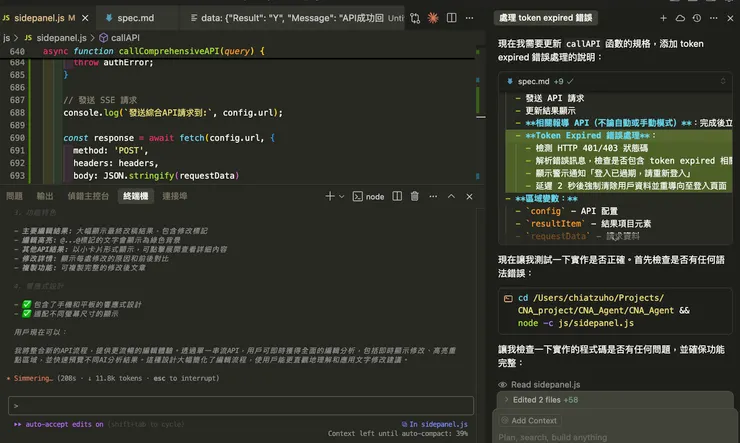740x443 pixels.
Task: Open spec.md from the diff card header
Action: coord(533,81)
